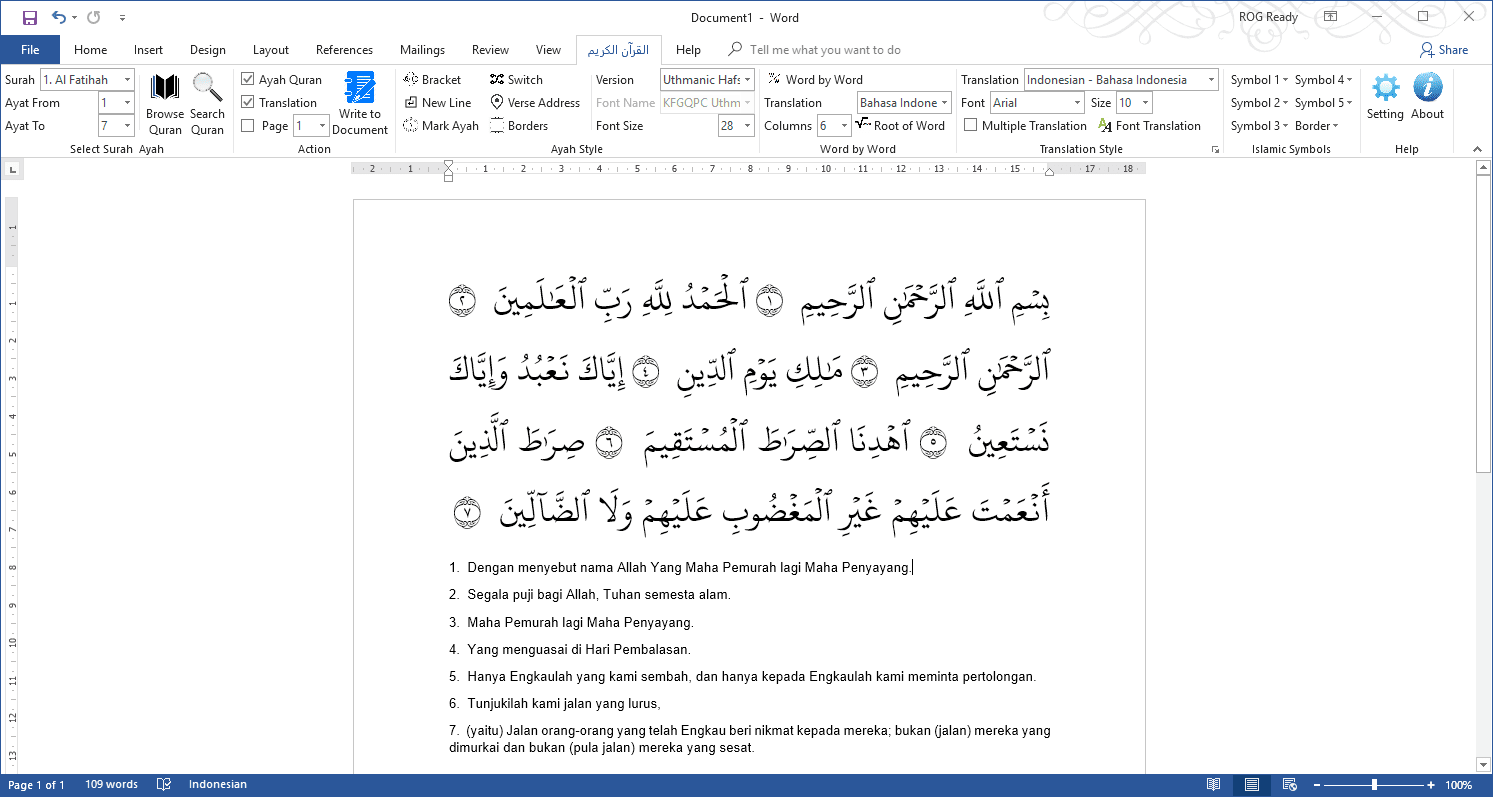Go to the References tab
This screenshot has width=1493, height=797.
(x=344, y=50)
